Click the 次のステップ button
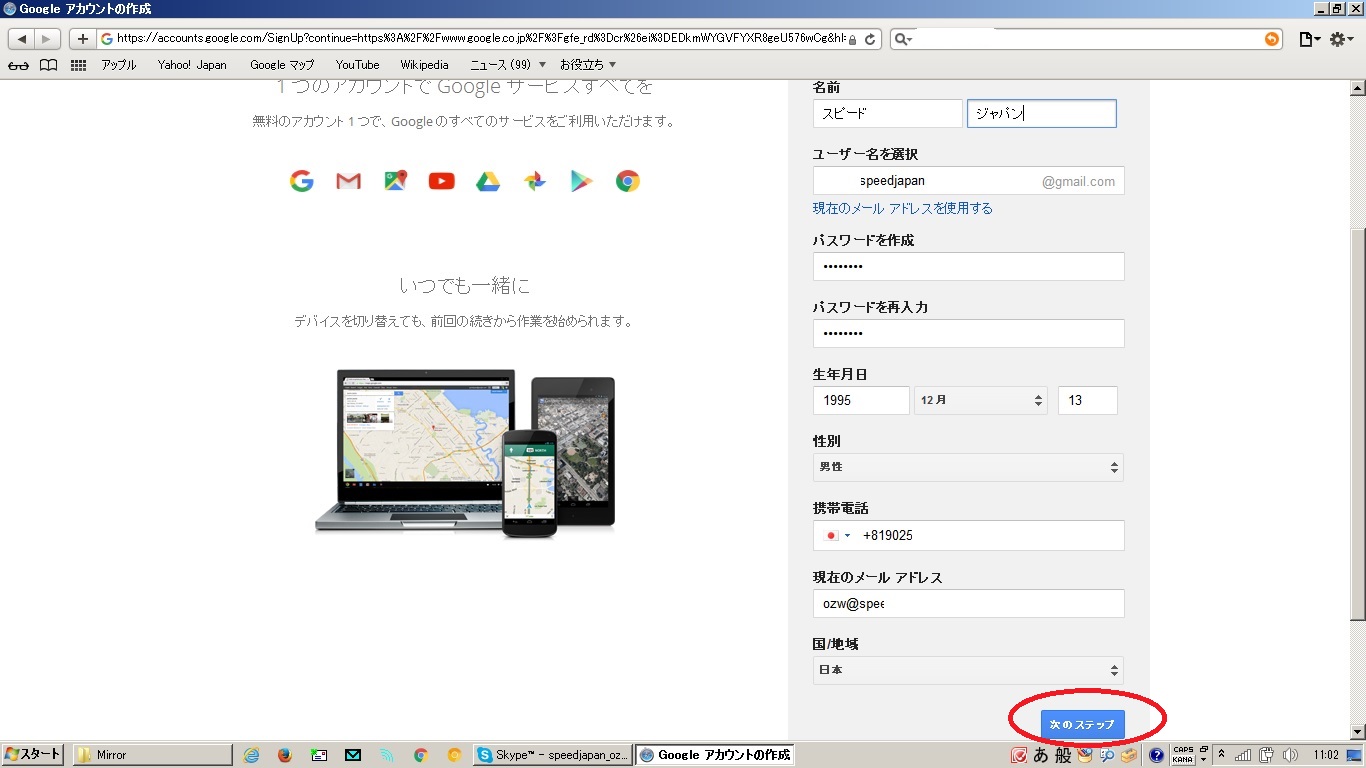1366x768 pixels. pos(1082,724)
